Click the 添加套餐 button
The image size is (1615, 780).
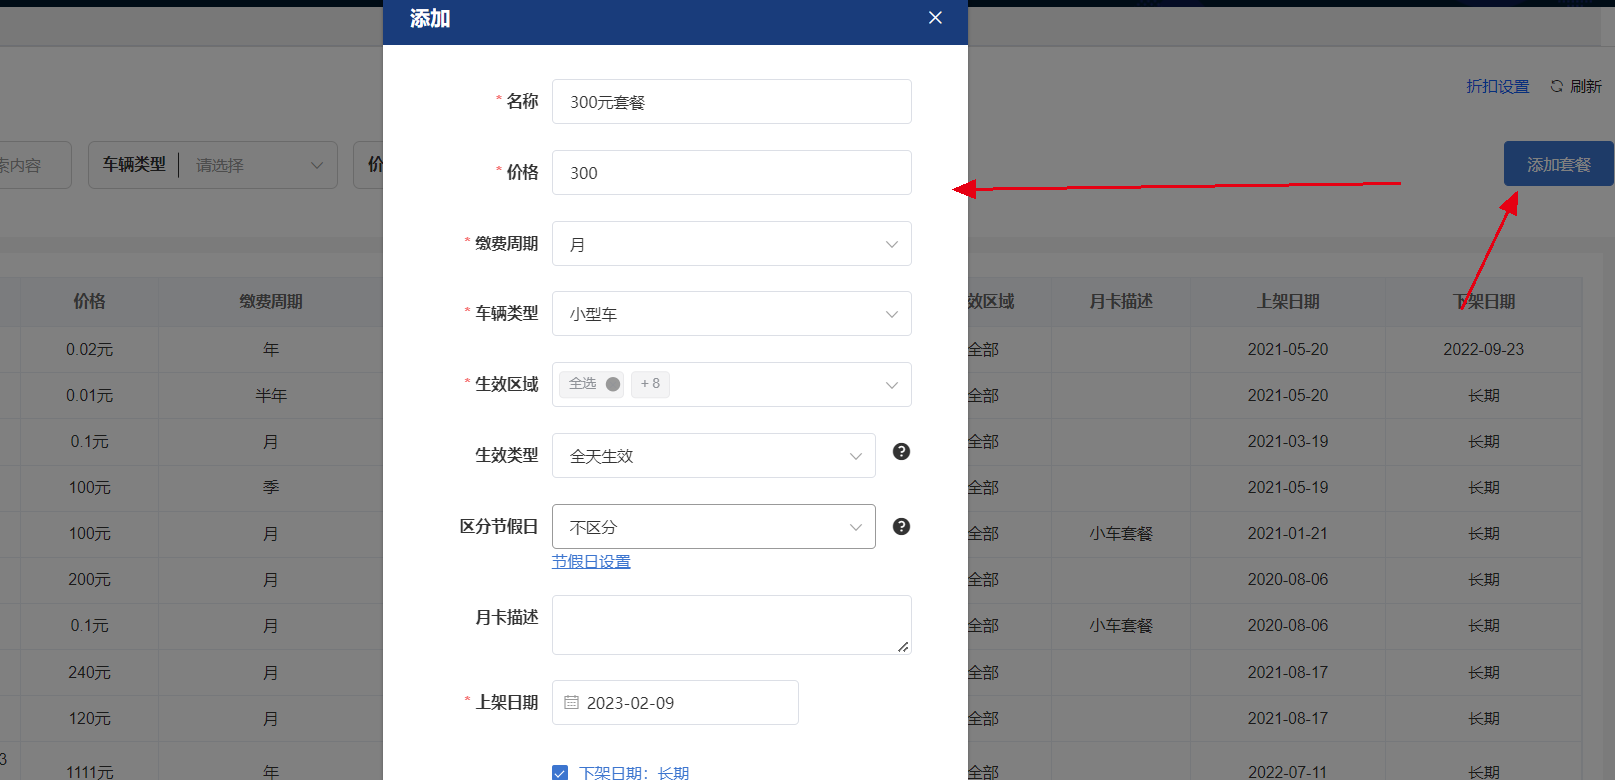[x=1558, y=164]
